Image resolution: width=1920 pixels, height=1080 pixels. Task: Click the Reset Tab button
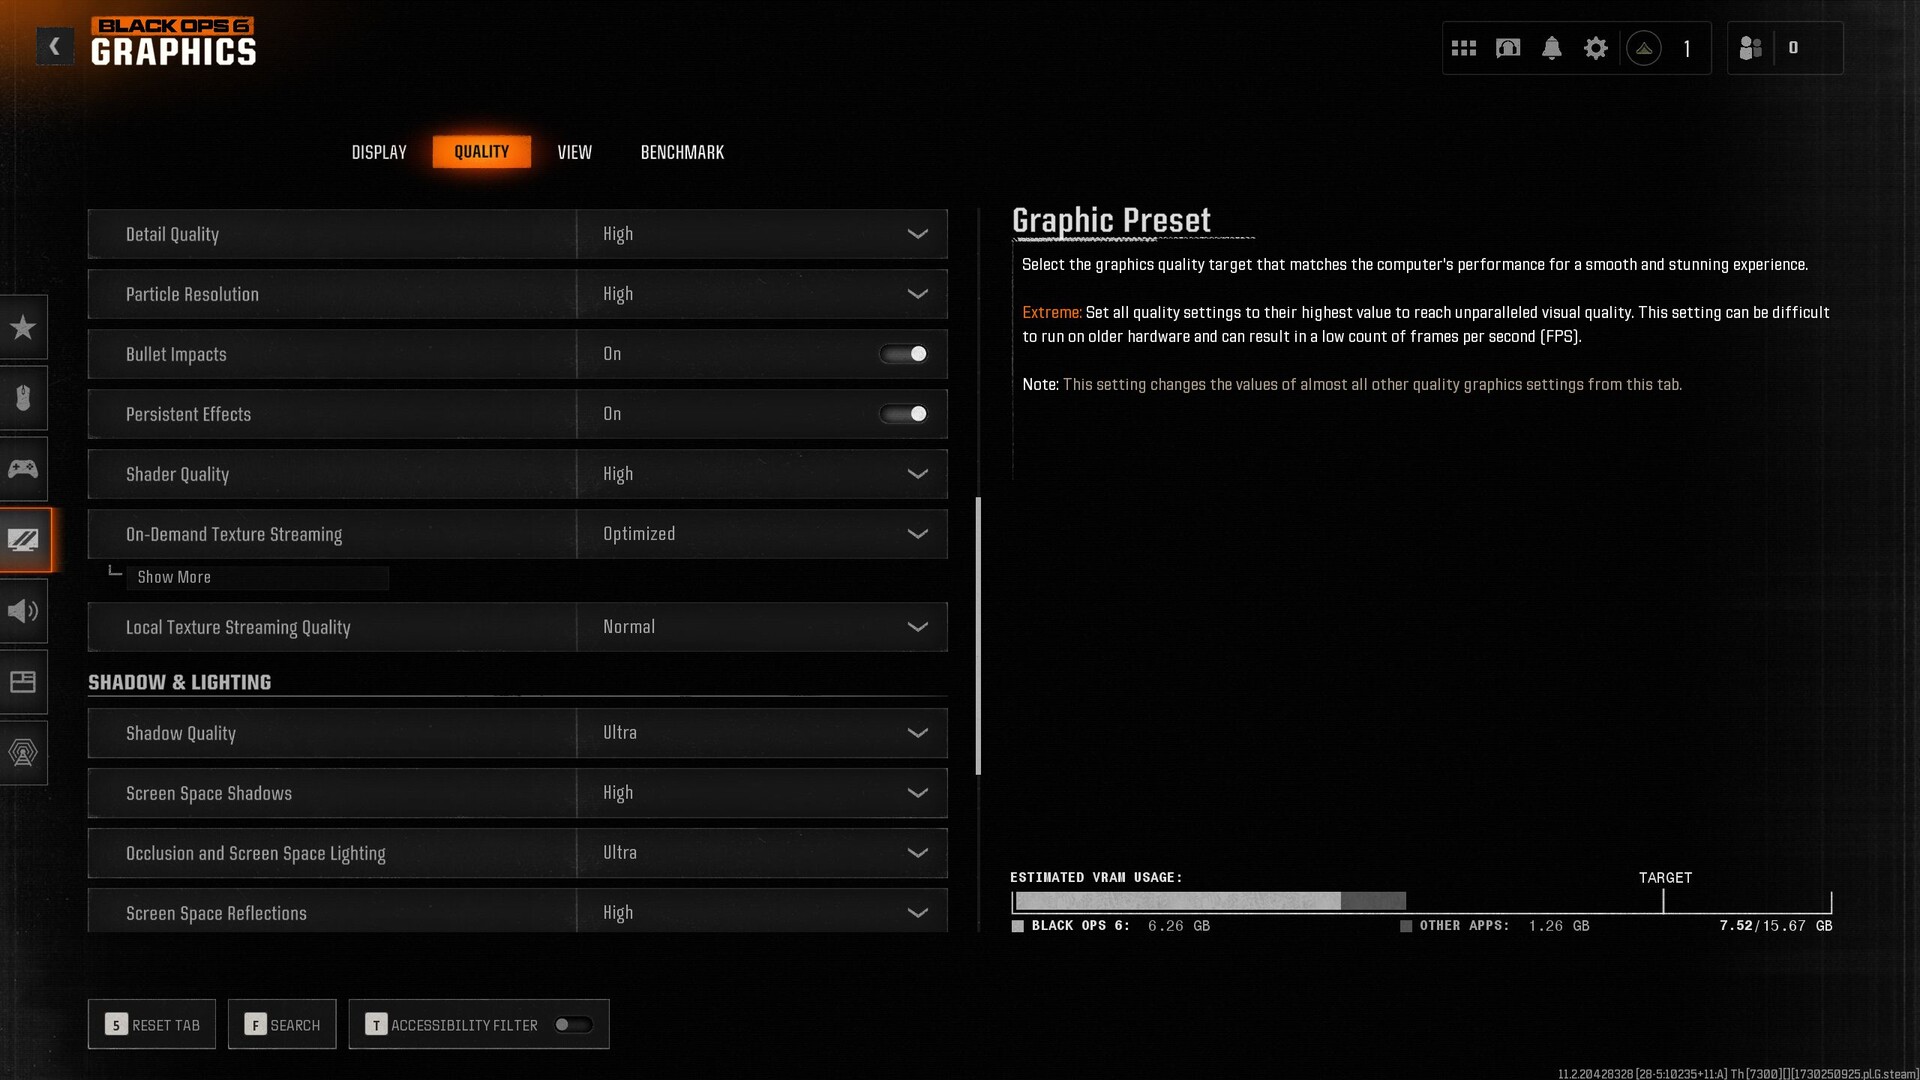tap(152, 1025)
